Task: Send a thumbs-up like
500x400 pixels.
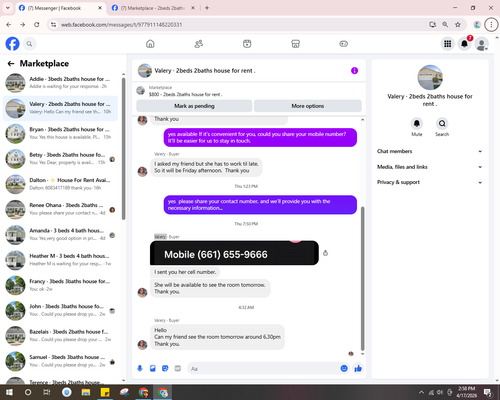Action: pos(358,368)
